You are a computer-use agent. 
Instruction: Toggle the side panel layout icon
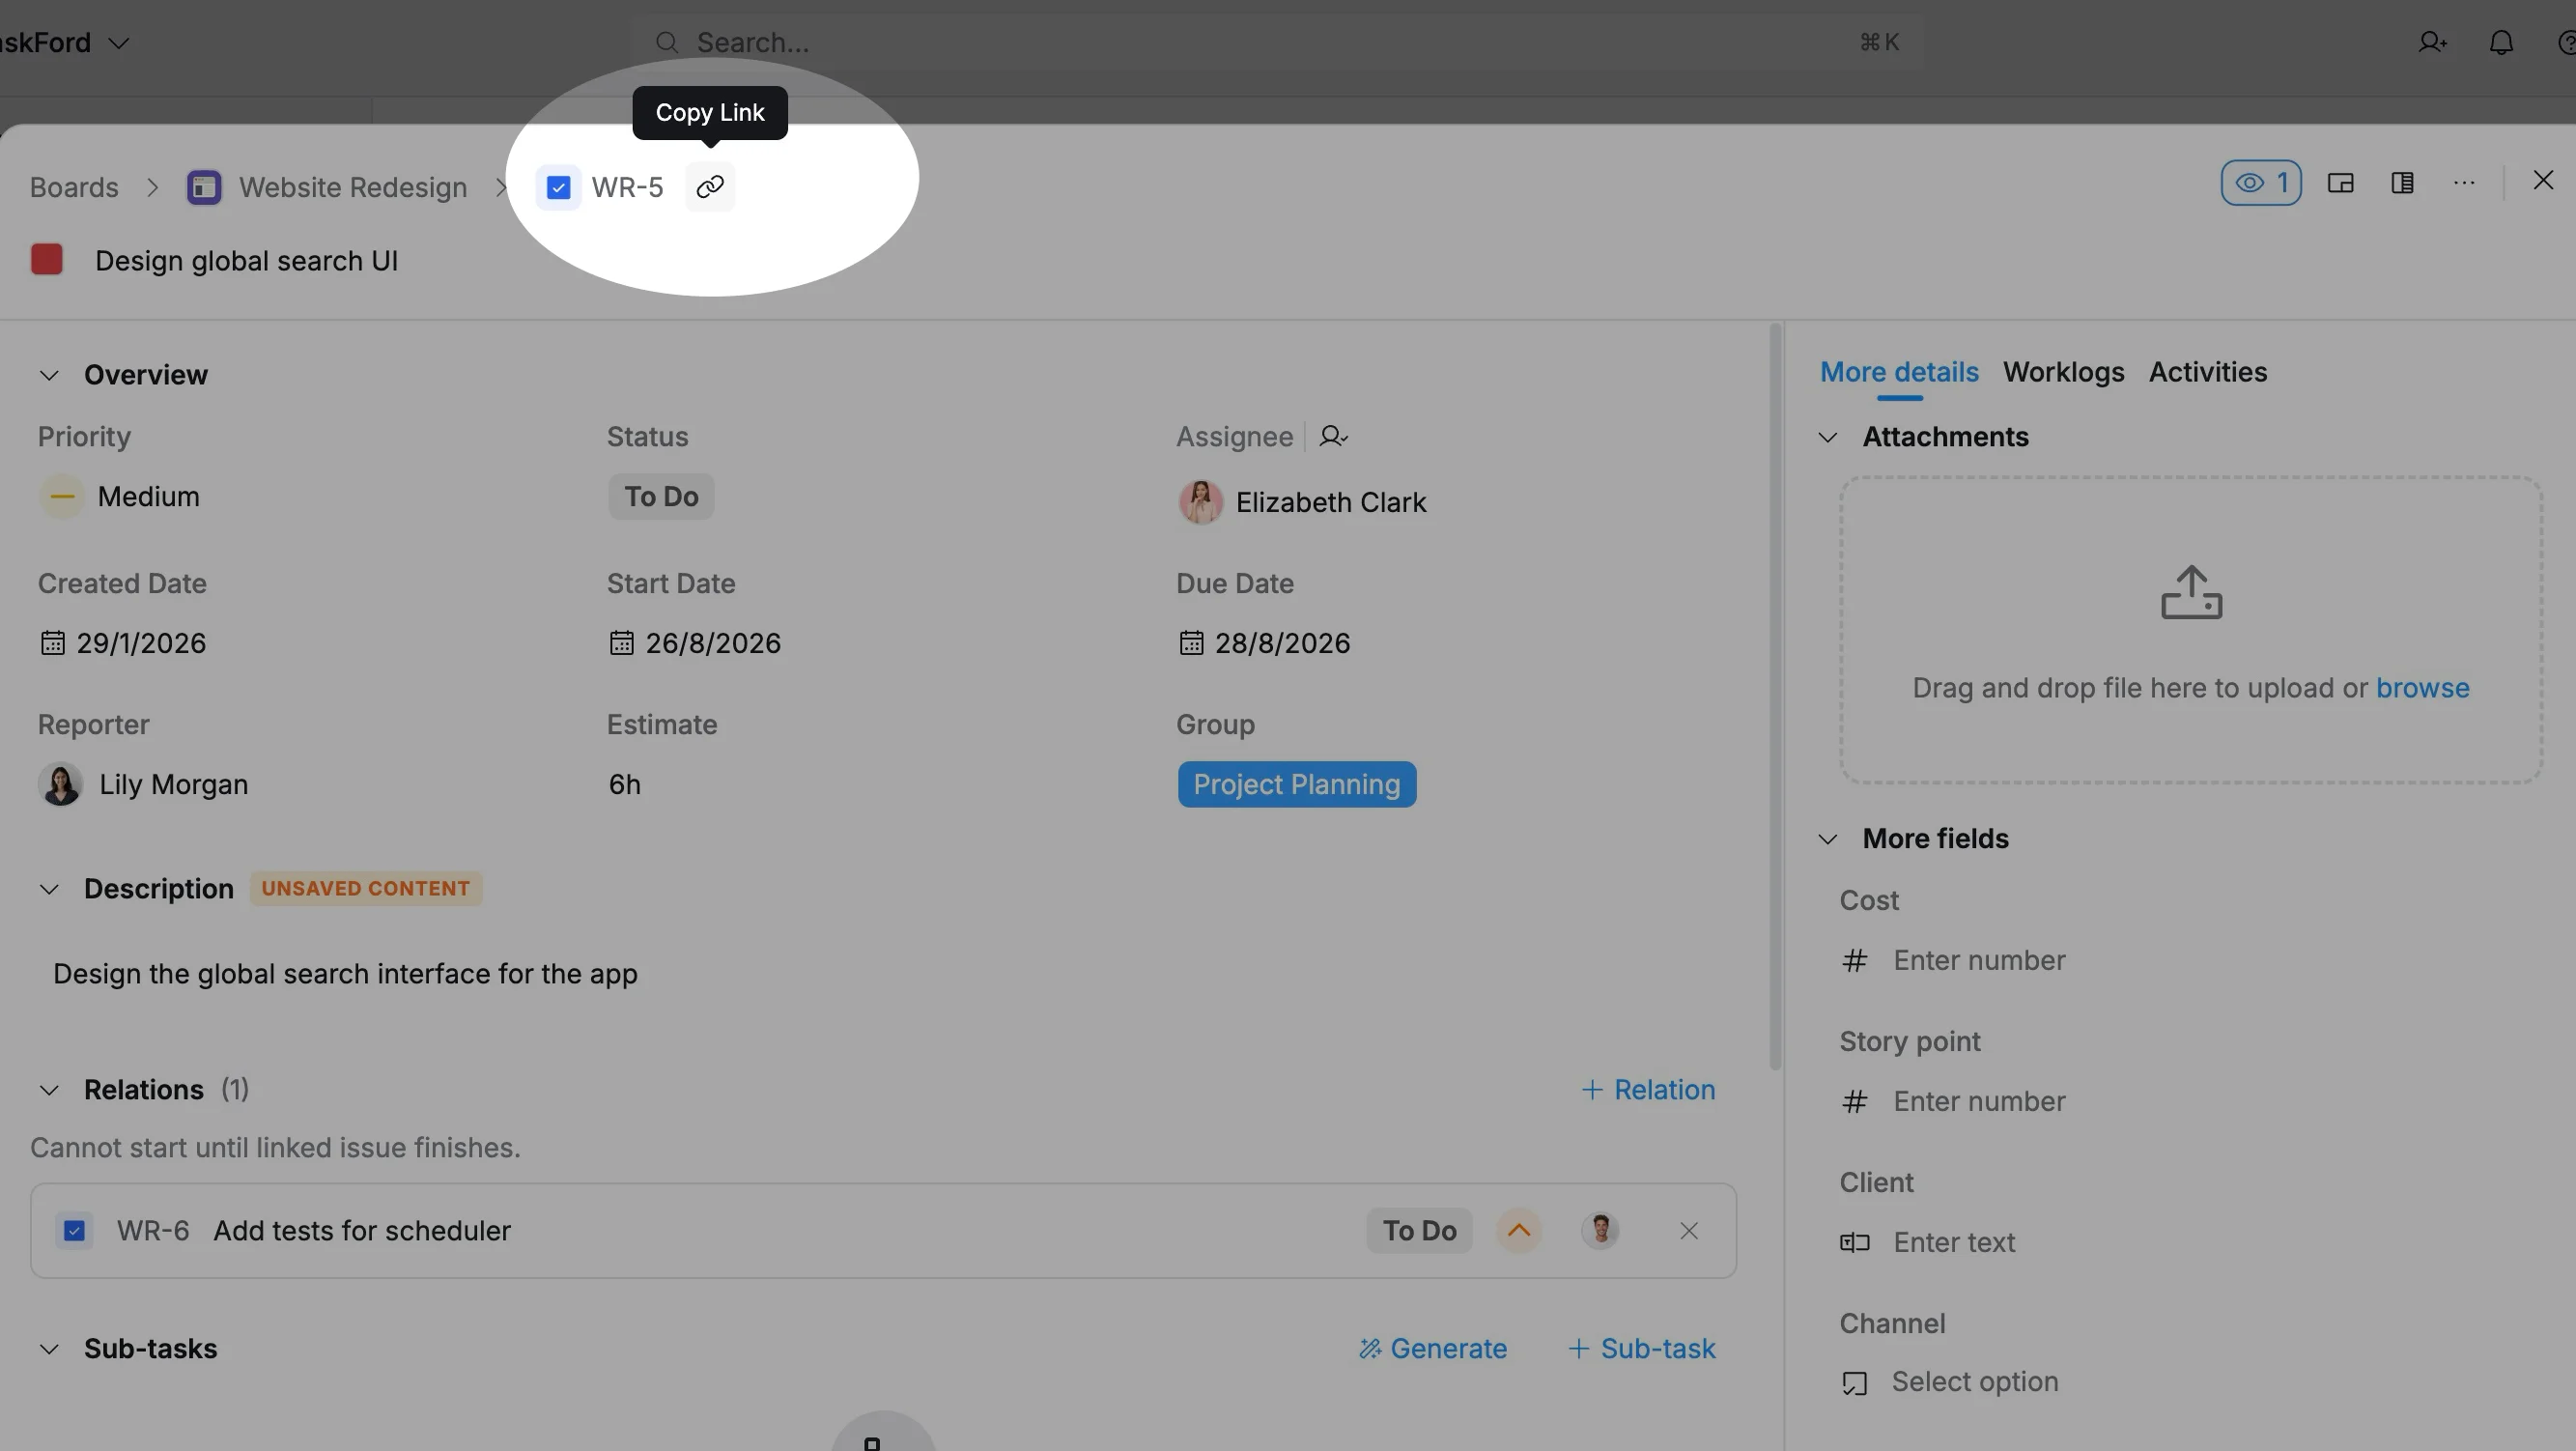coord(2402,182)
